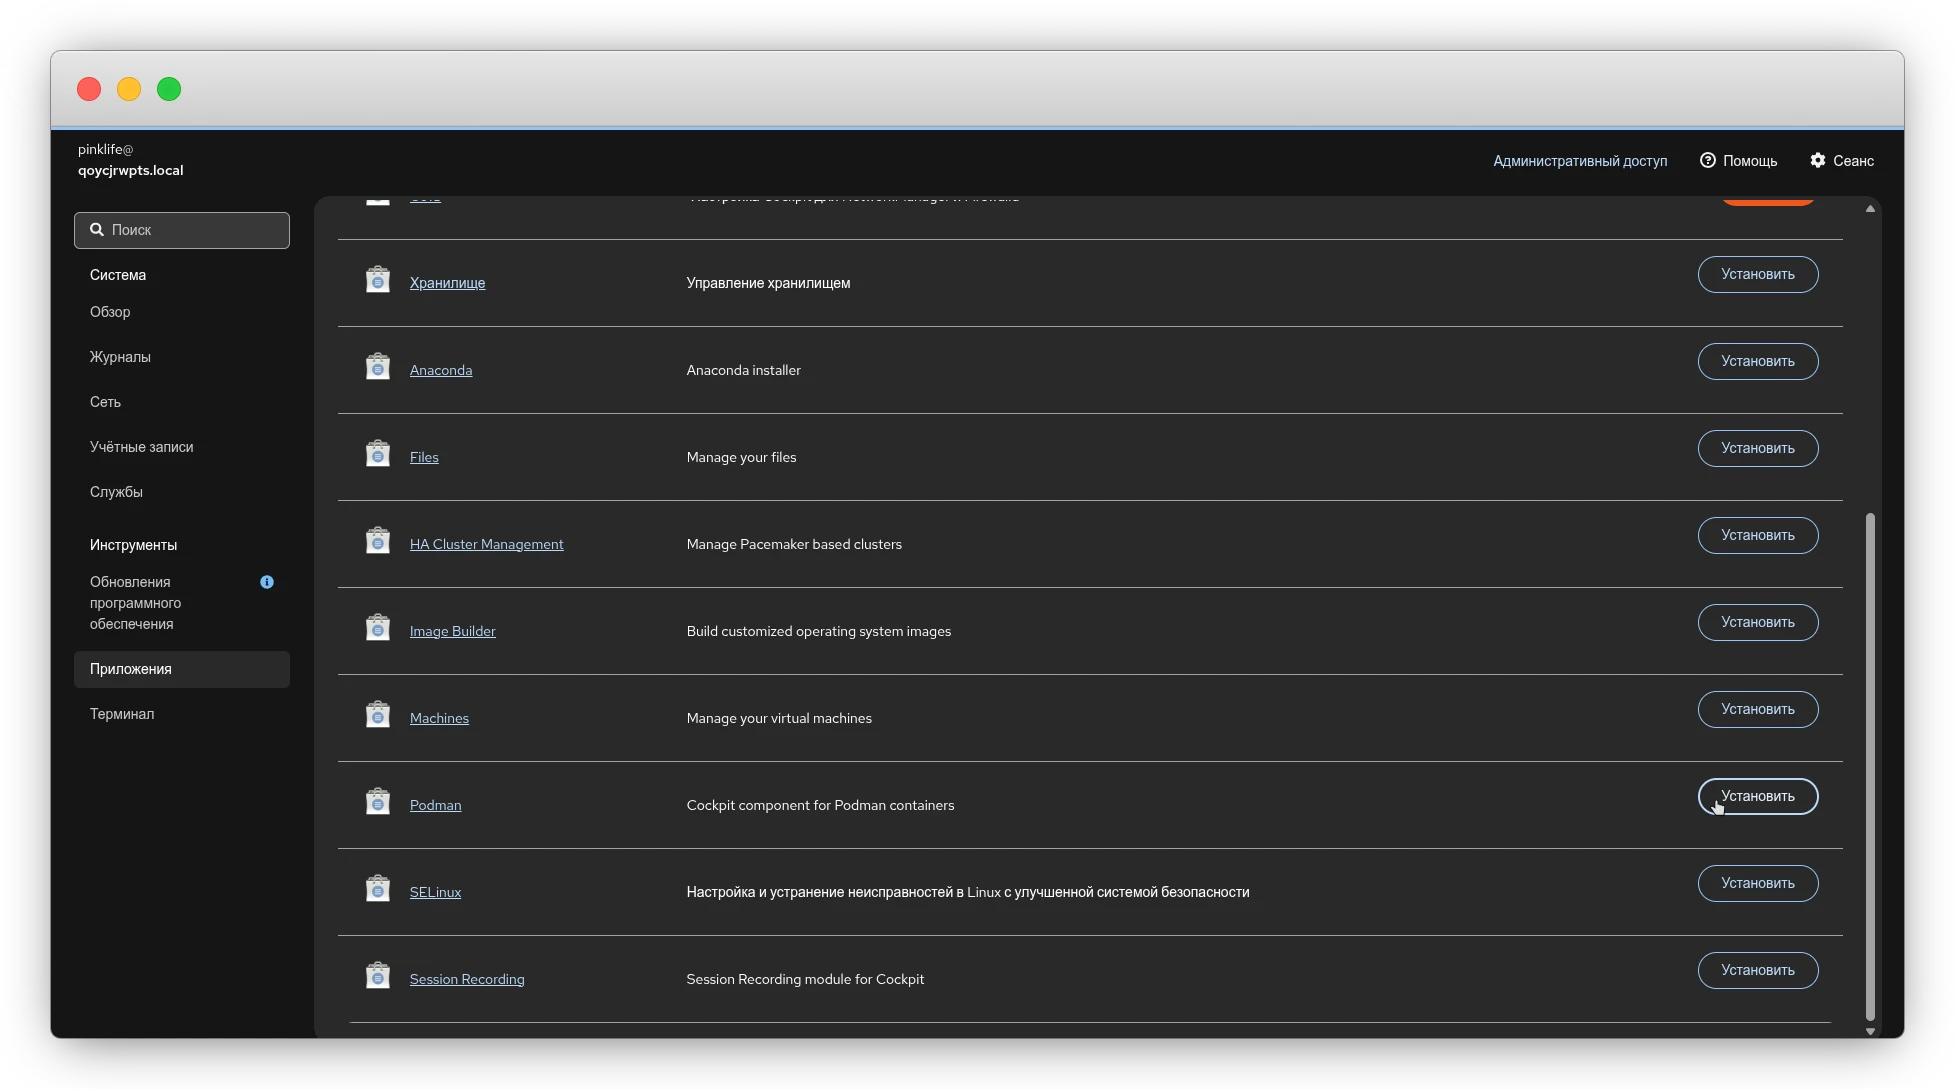This screenshot has width=1955, height=1089.
Task: Click the scrollbar down arrow
Action: pos(1869,1031)
